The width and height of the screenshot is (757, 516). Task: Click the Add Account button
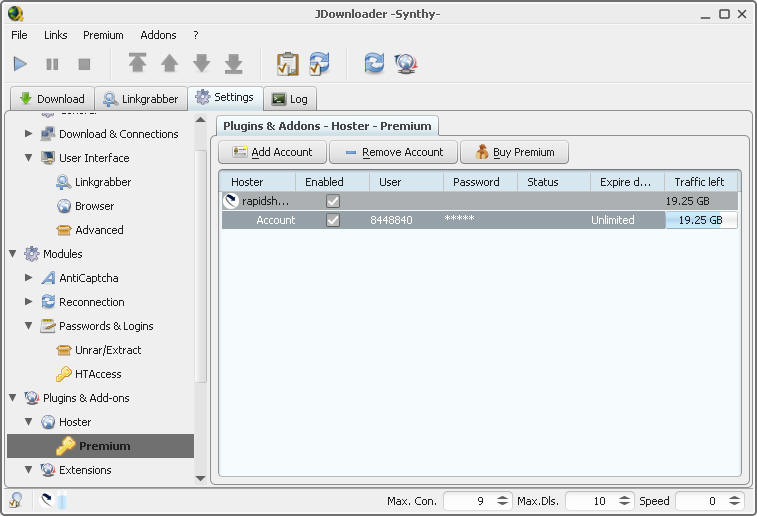tap(273, 152)
